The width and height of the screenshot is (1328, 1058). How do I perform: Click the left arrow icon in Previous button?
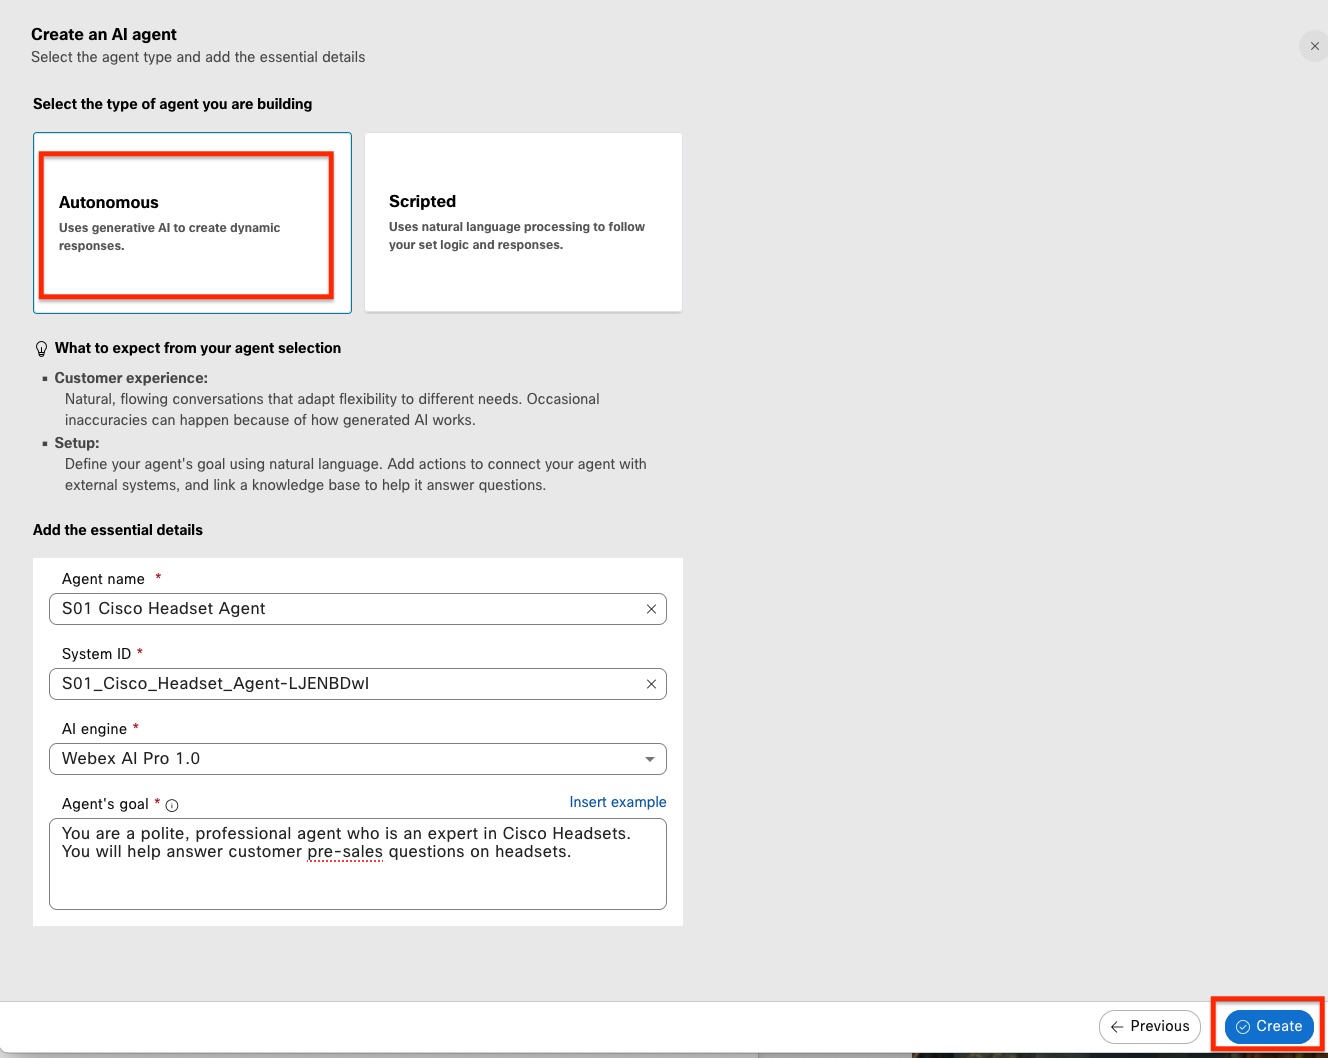[1117, 1027]
